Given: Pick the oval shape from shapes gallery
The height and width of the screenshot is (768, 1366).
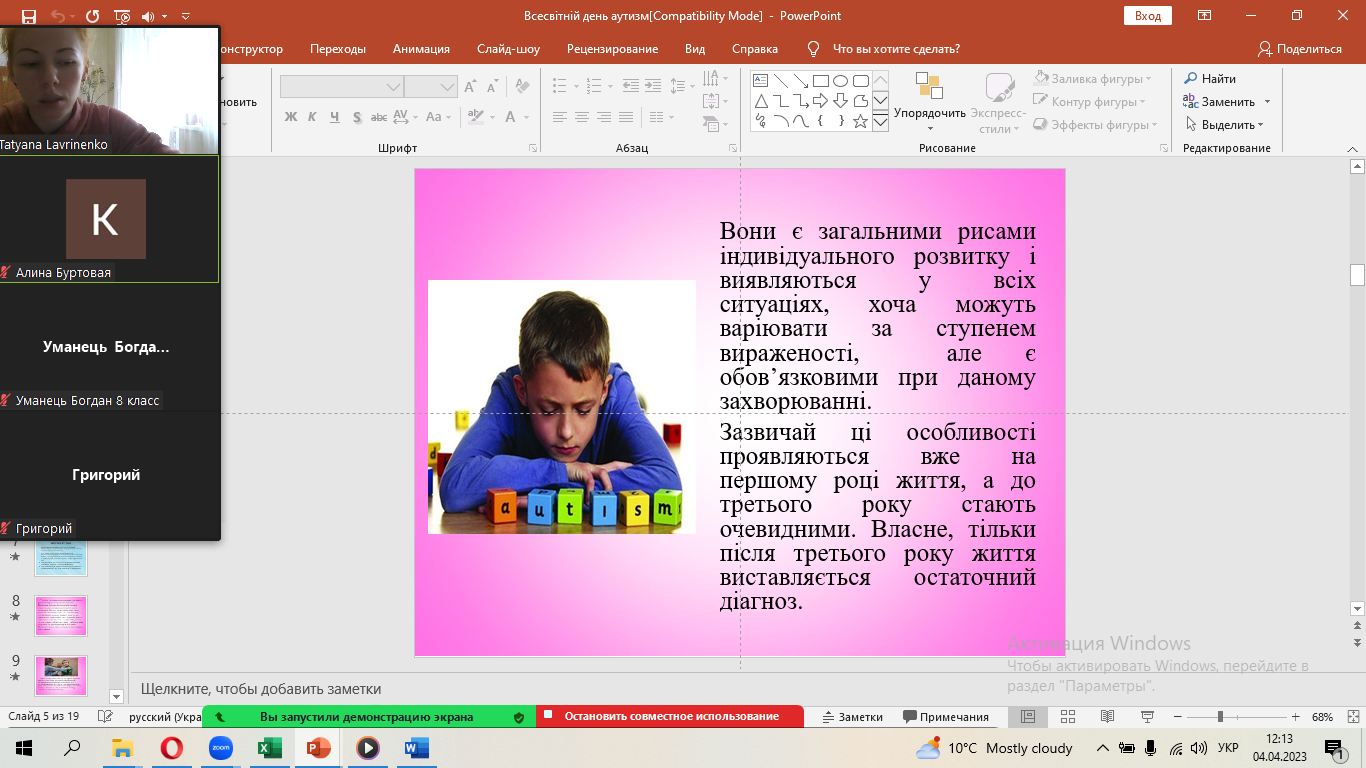Looking at the screenshot, I should click(840, 81).
